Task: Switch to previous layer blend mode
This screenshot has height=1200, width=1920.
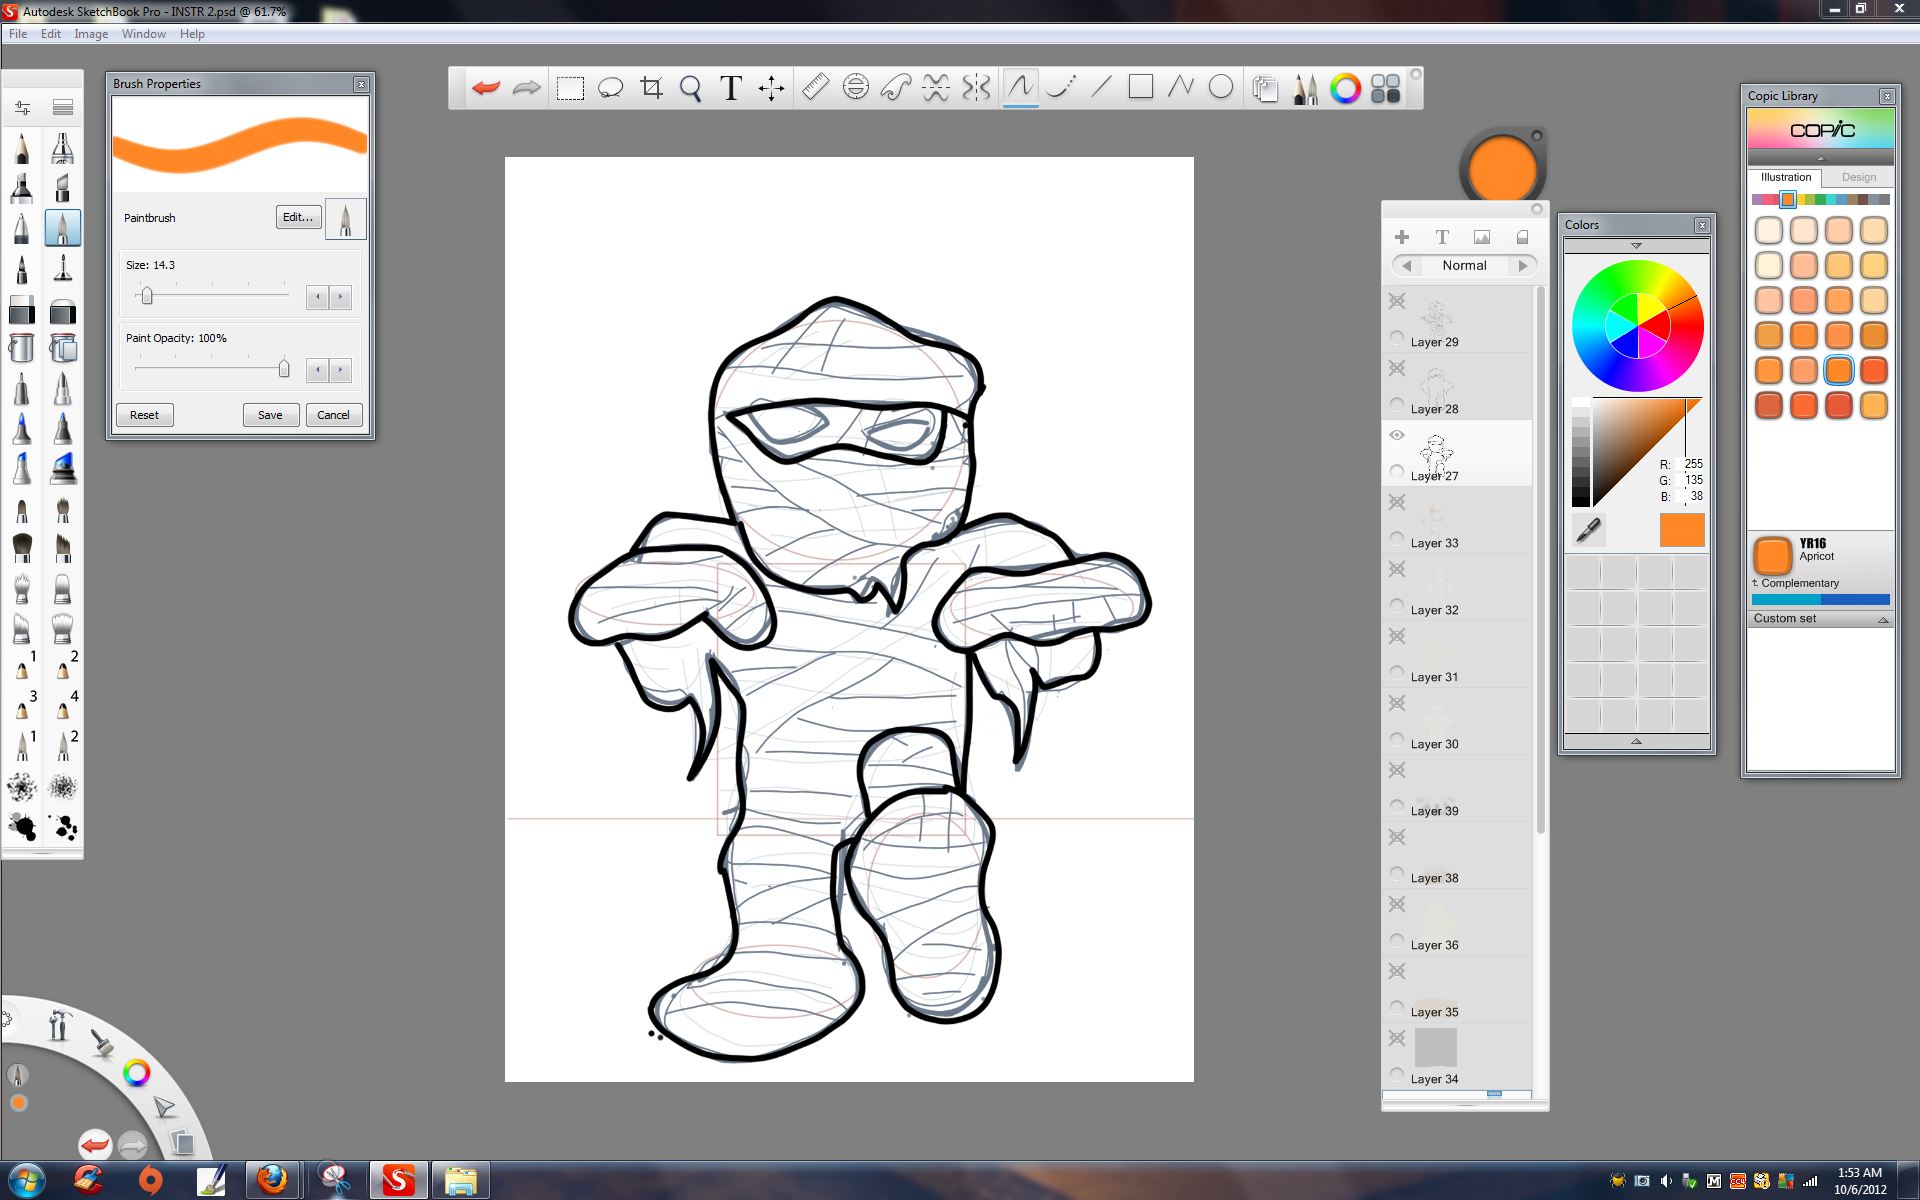Action: (1407, 266)
